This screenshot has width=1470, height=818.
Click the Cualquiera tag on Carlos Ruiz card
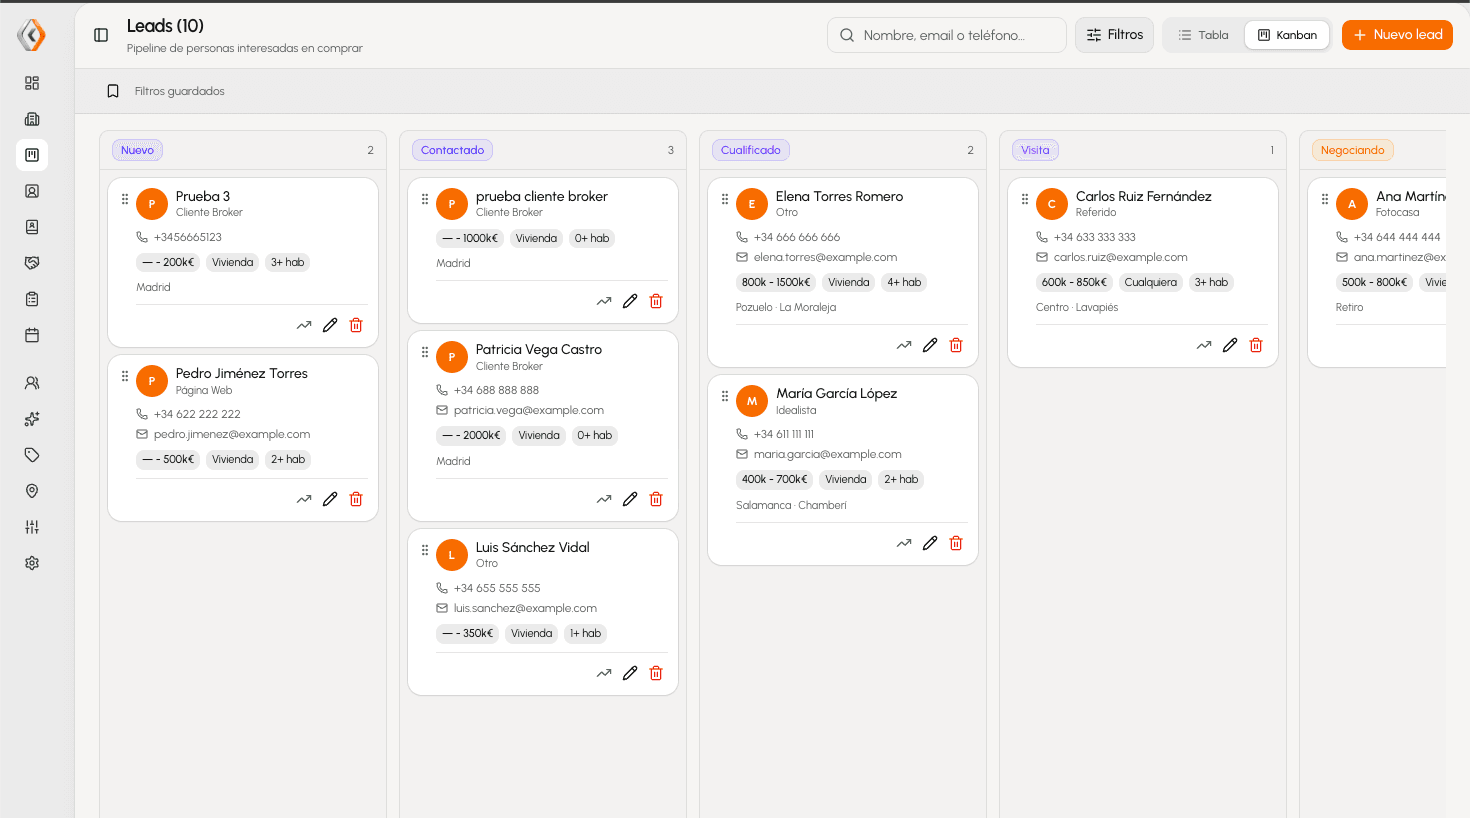[x=1151, y=283]
